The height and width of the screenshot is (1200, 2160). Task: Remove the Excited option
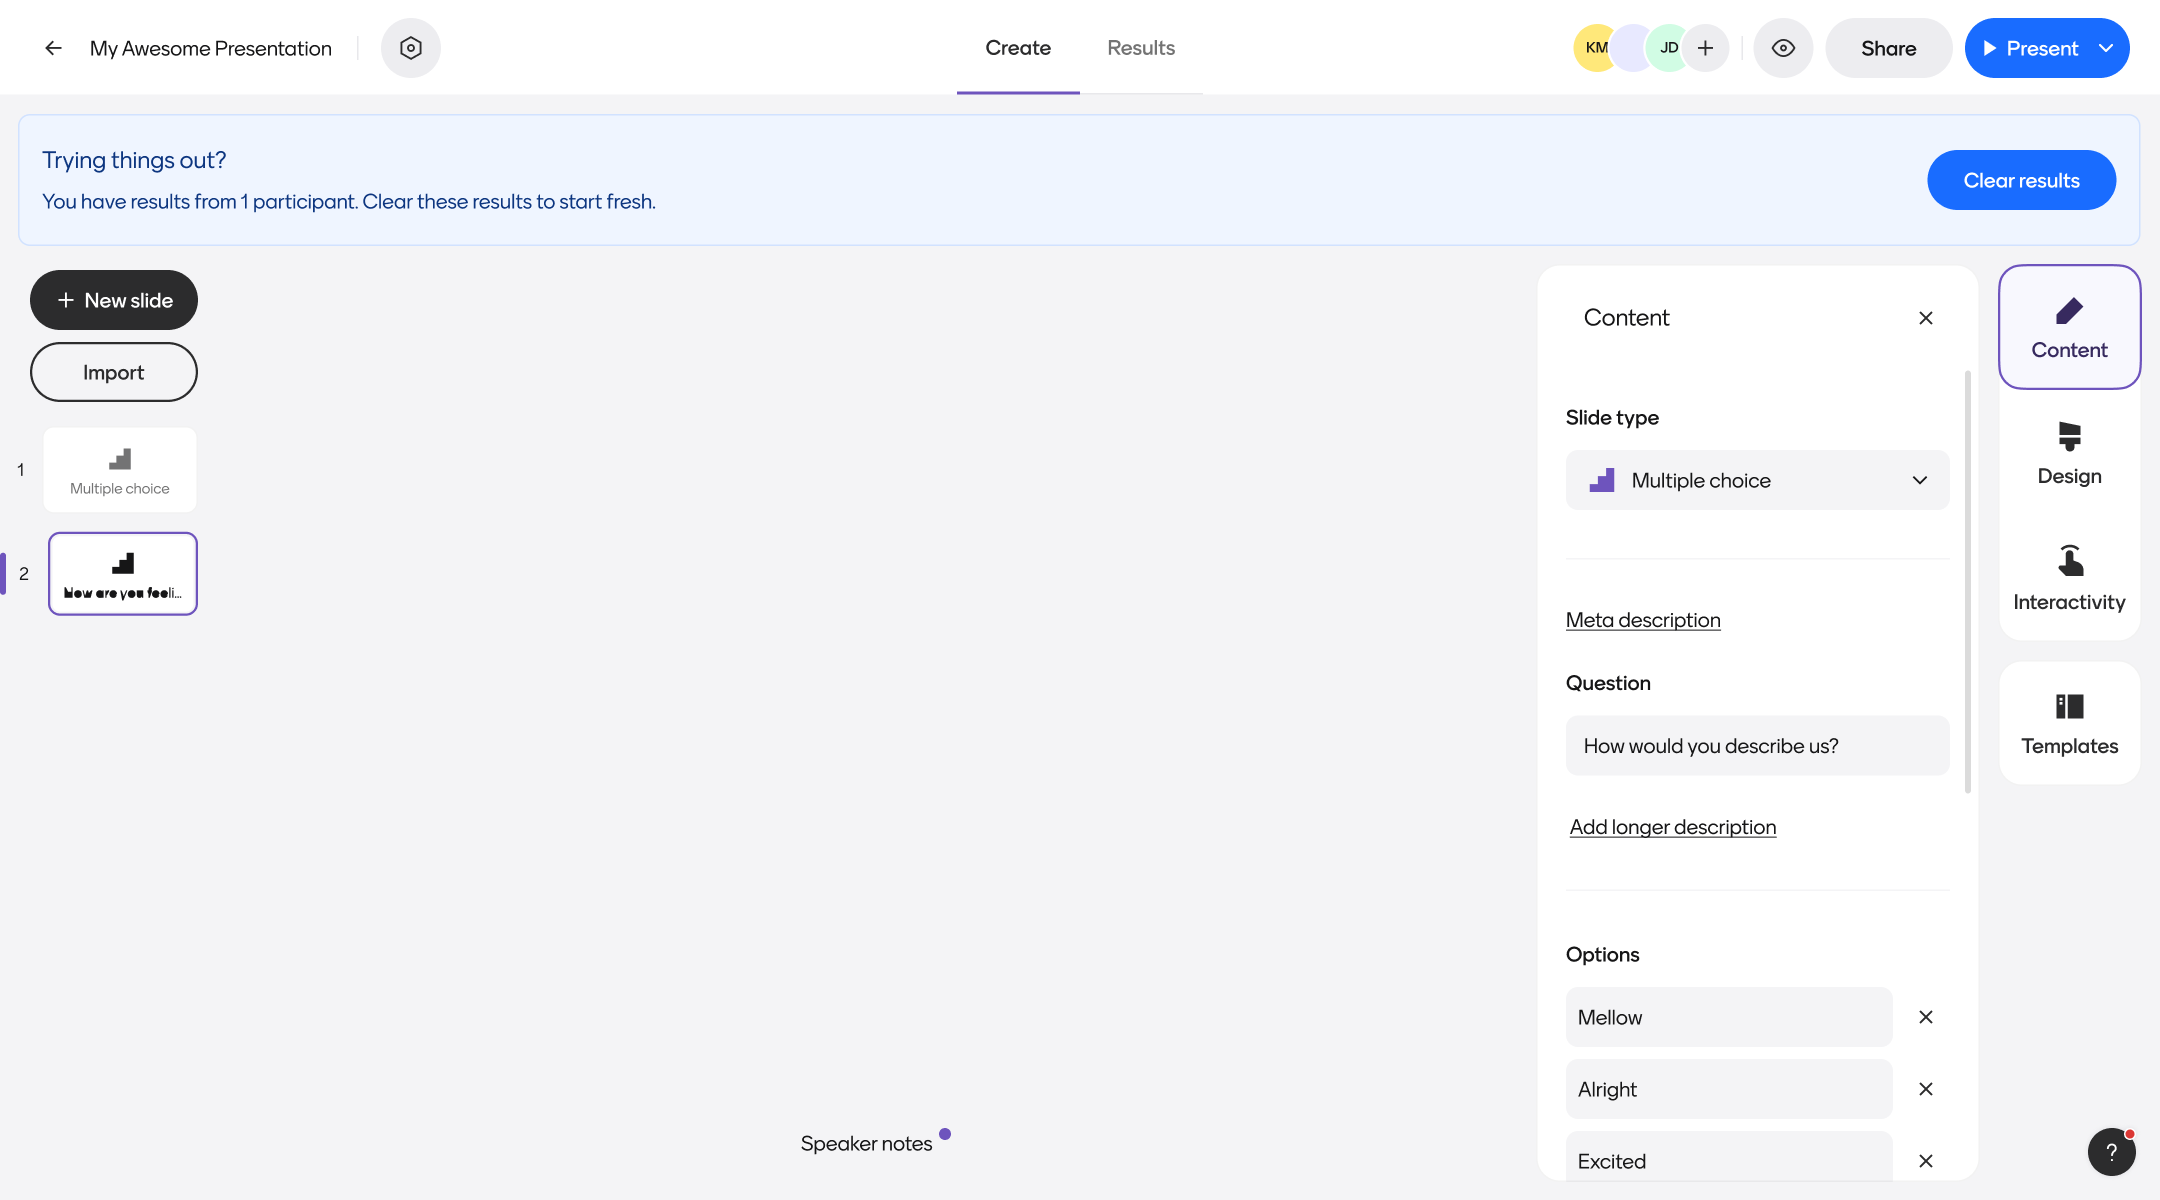[x=1926, y=1161]
